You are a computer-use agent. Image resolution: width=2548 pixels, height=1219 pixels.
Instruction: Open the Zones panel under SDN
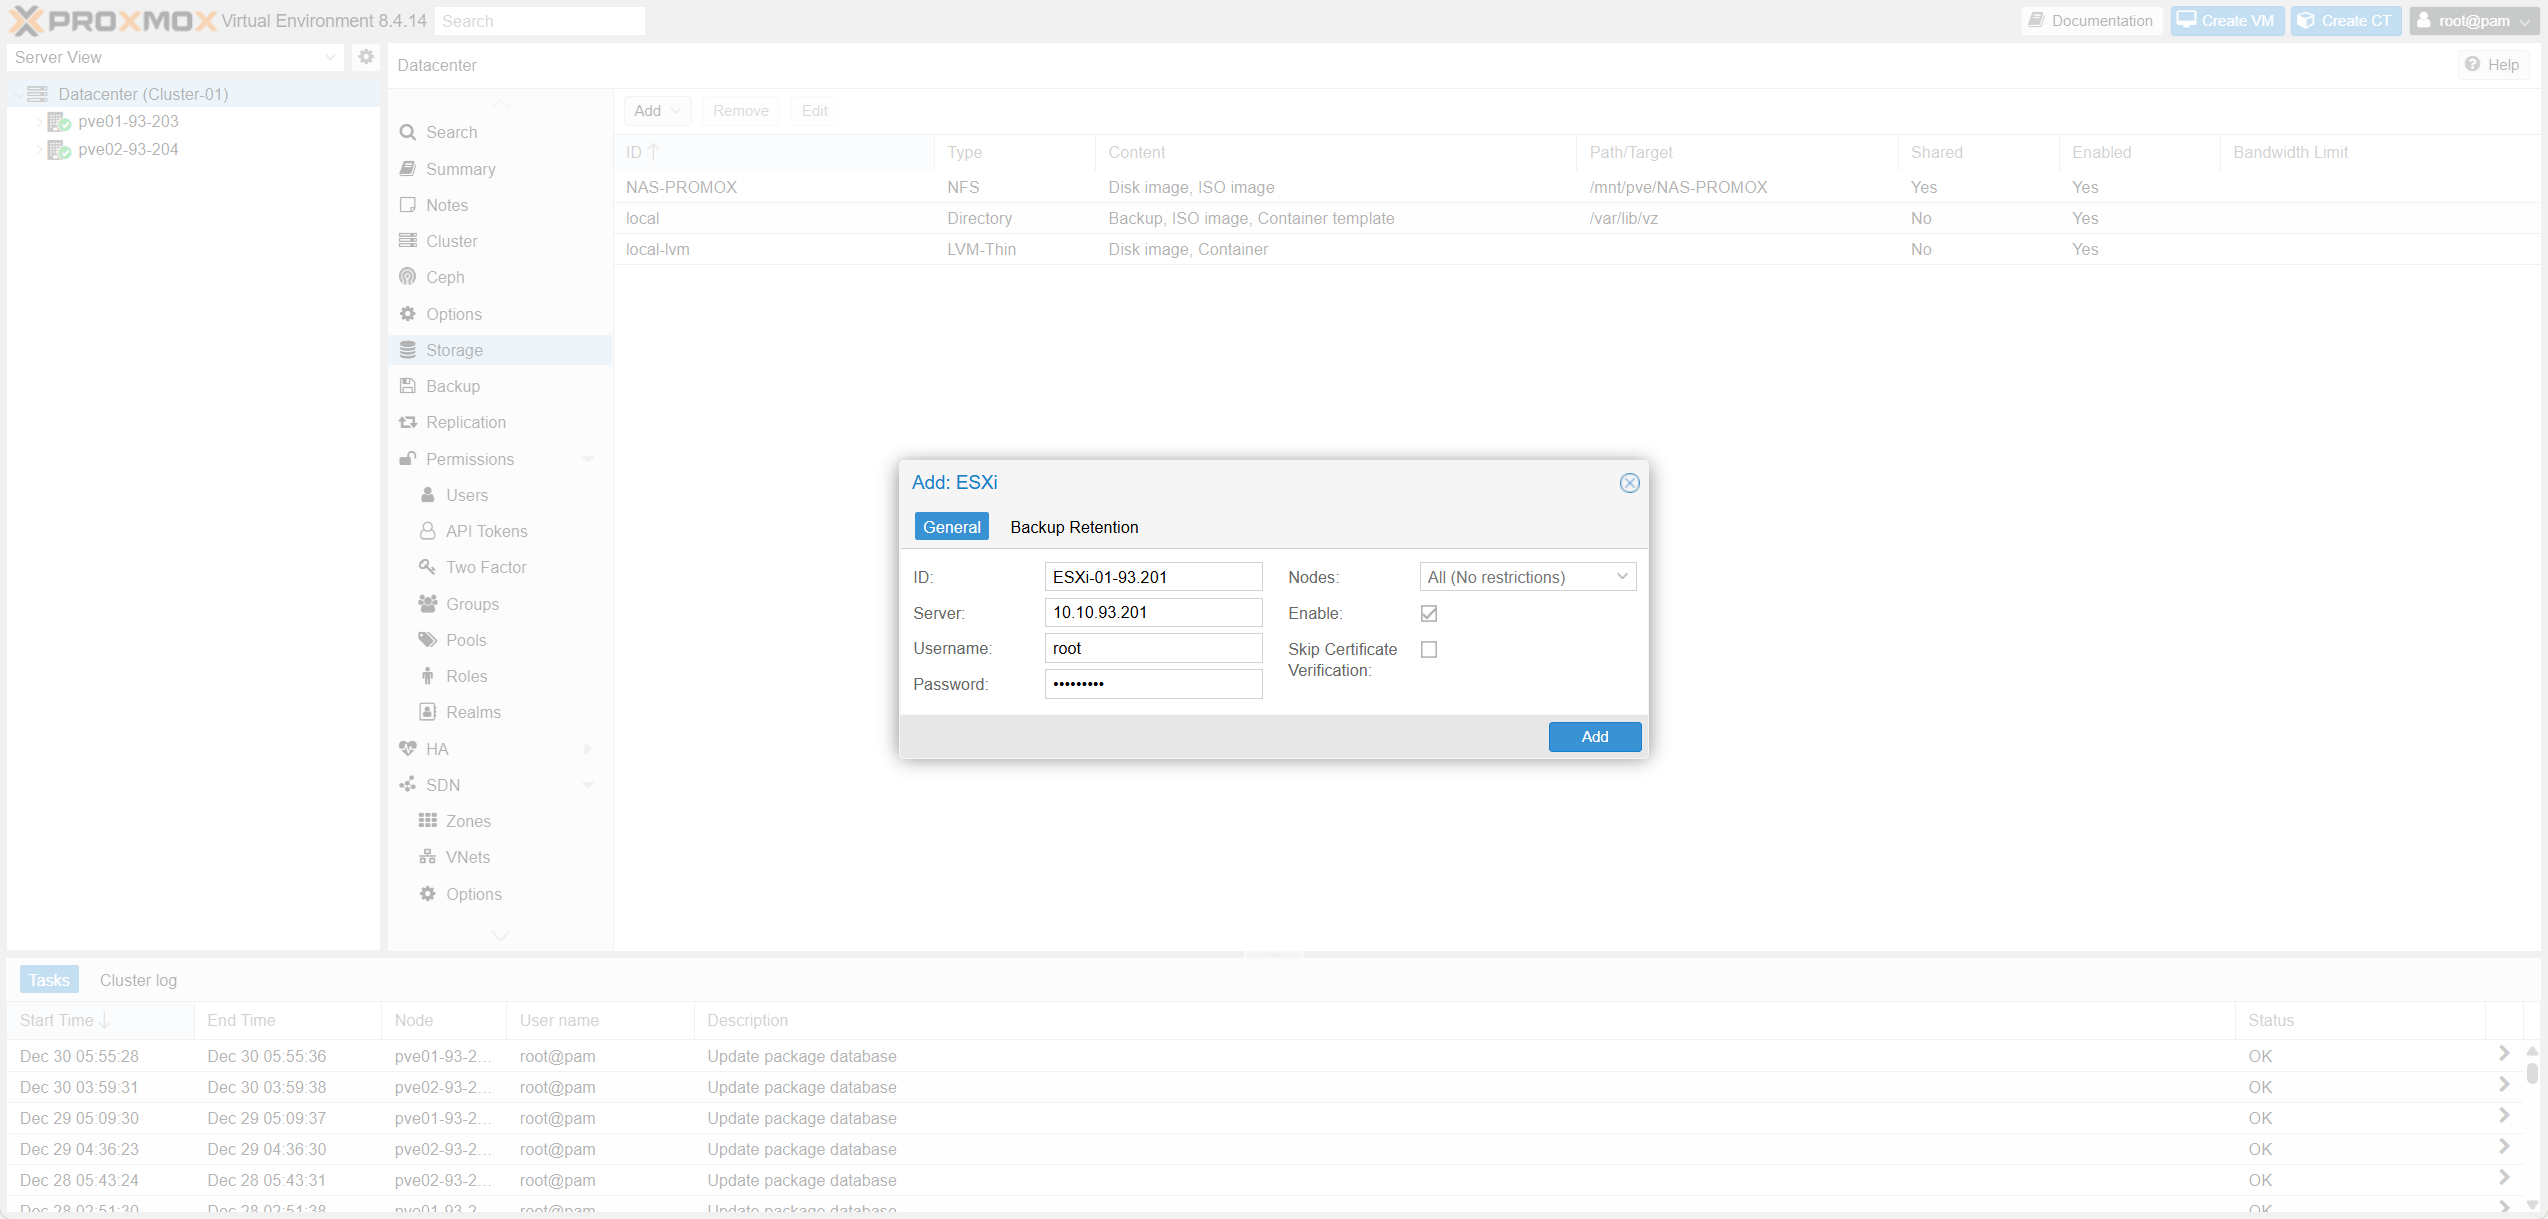tap(467, 820)
